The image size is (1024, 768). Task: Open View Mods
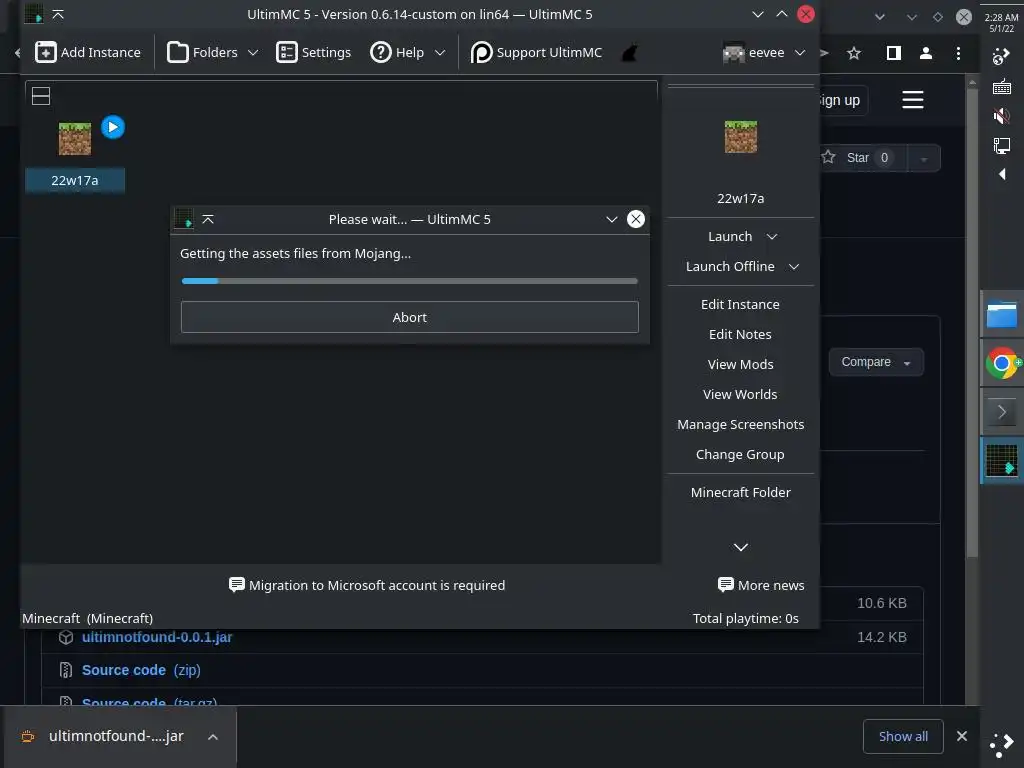741,364
